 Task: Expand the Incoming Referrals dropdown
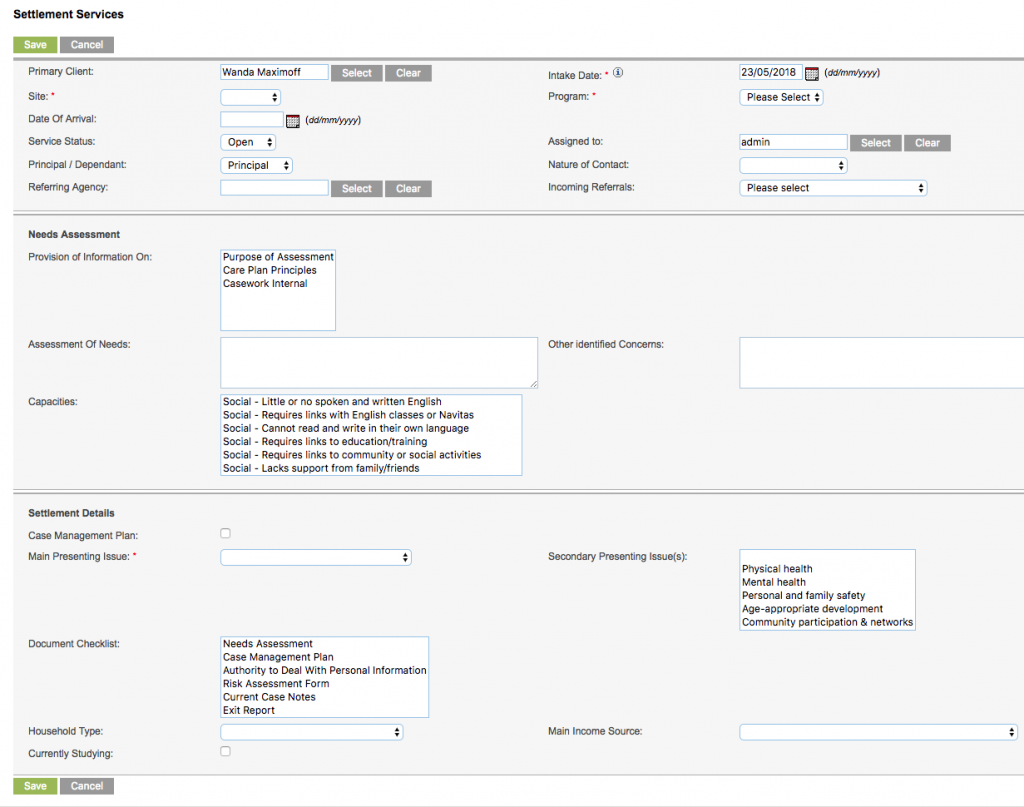click(x=833, y=187)
